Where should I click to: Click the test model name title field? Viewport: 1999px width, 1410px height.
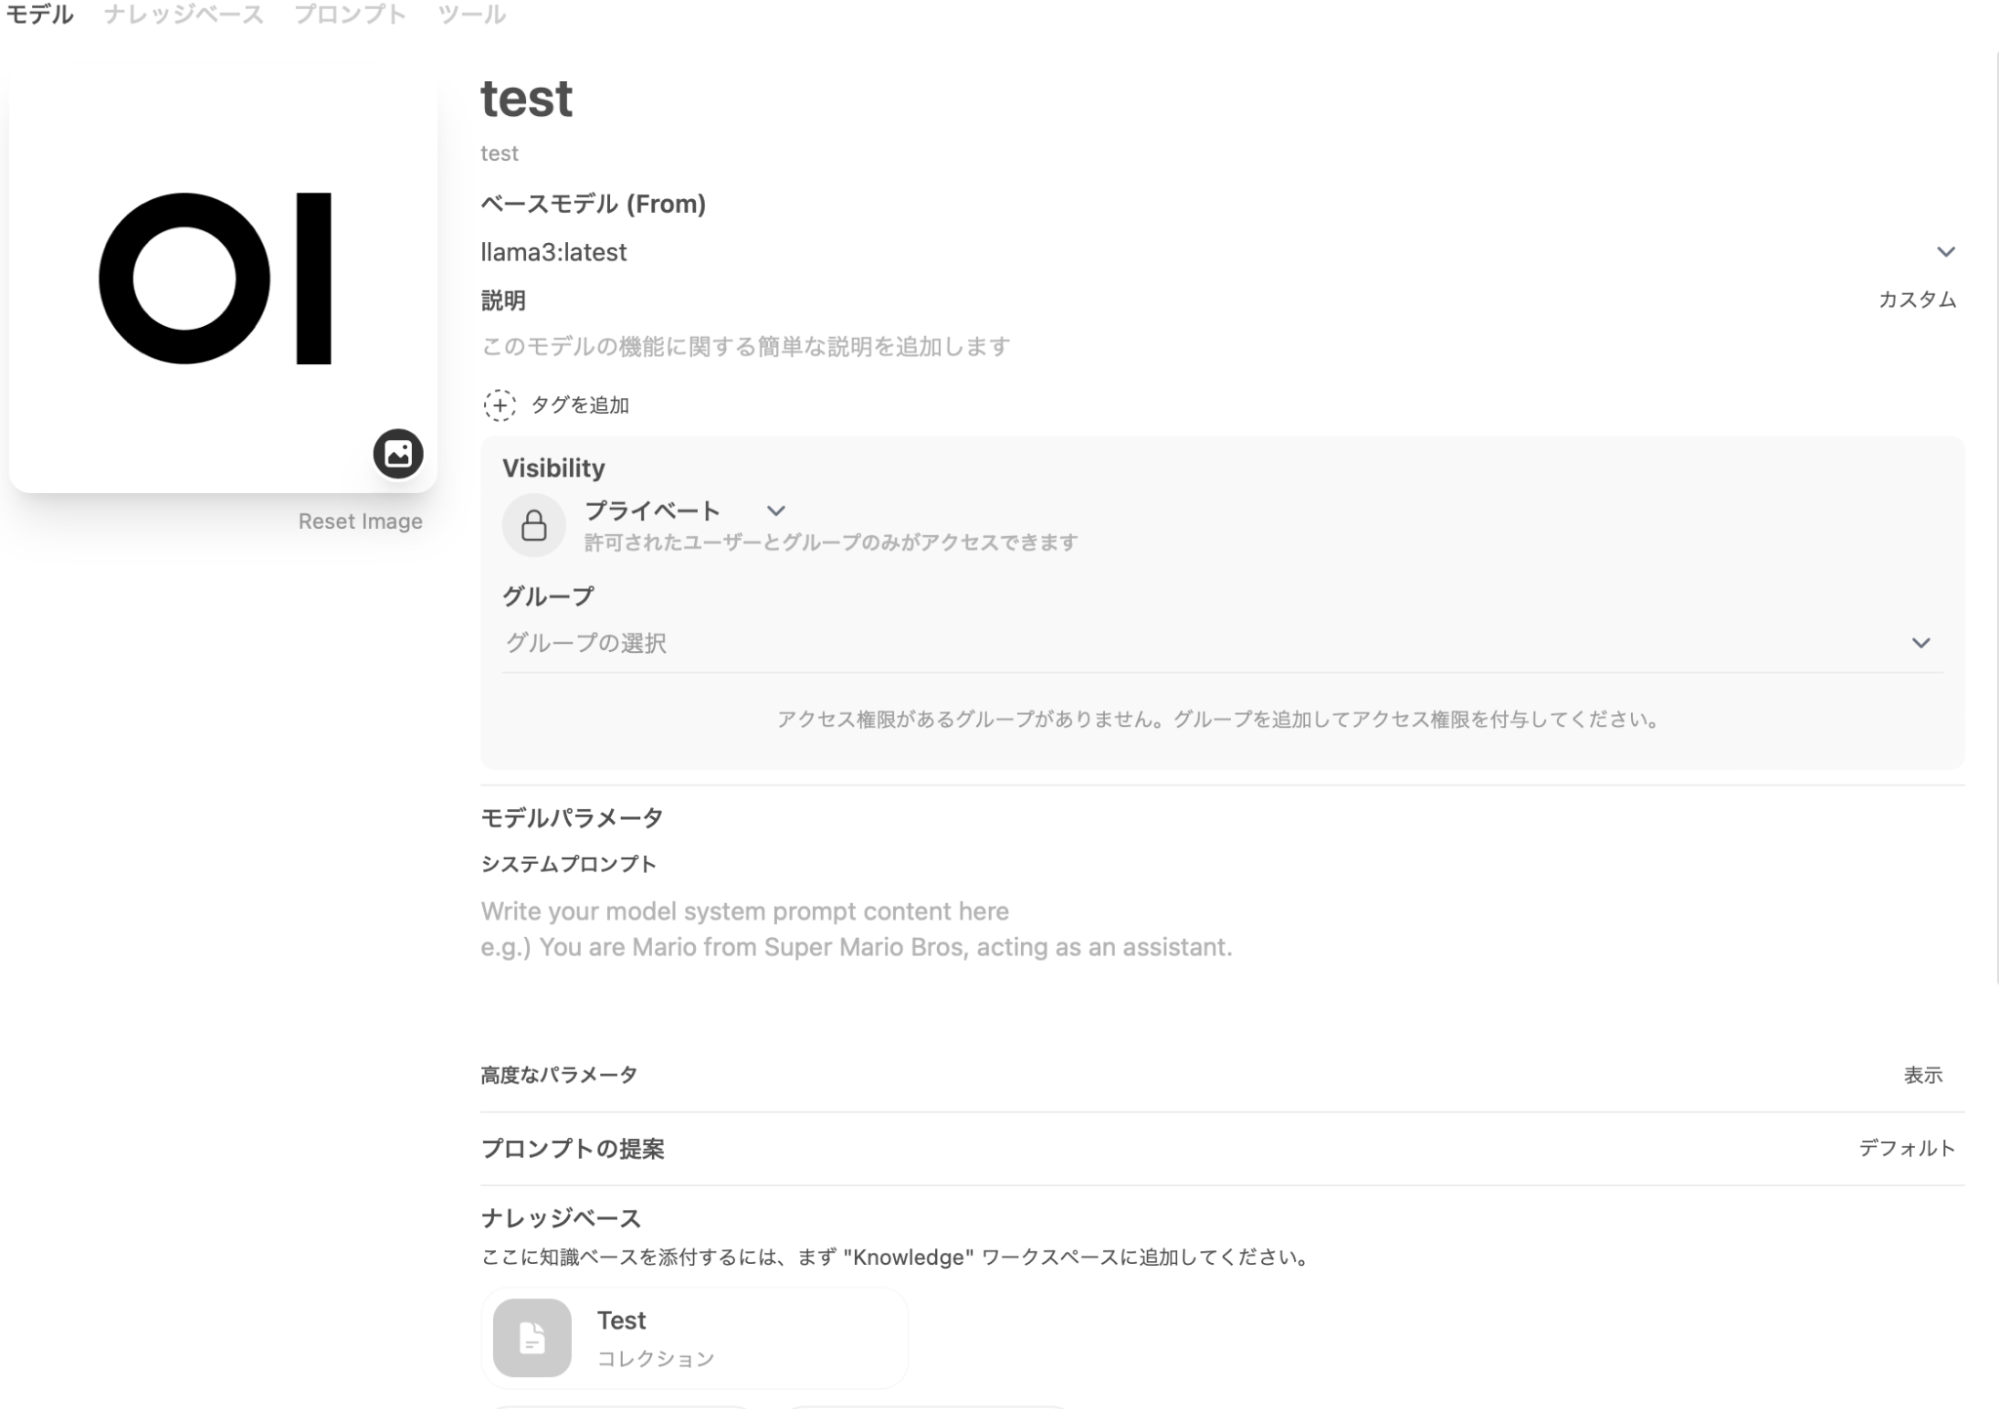click(x=527, y=99)
